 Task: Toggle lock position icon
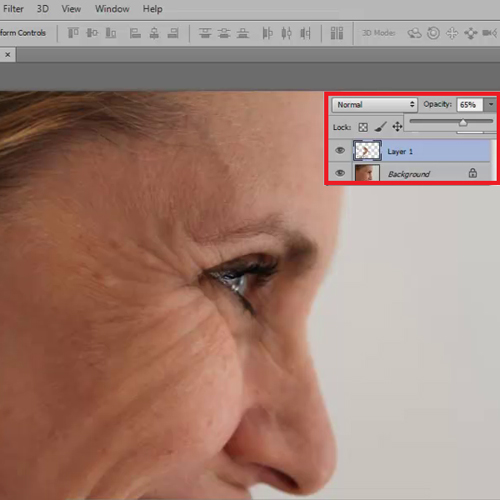(x=397, y=127)
